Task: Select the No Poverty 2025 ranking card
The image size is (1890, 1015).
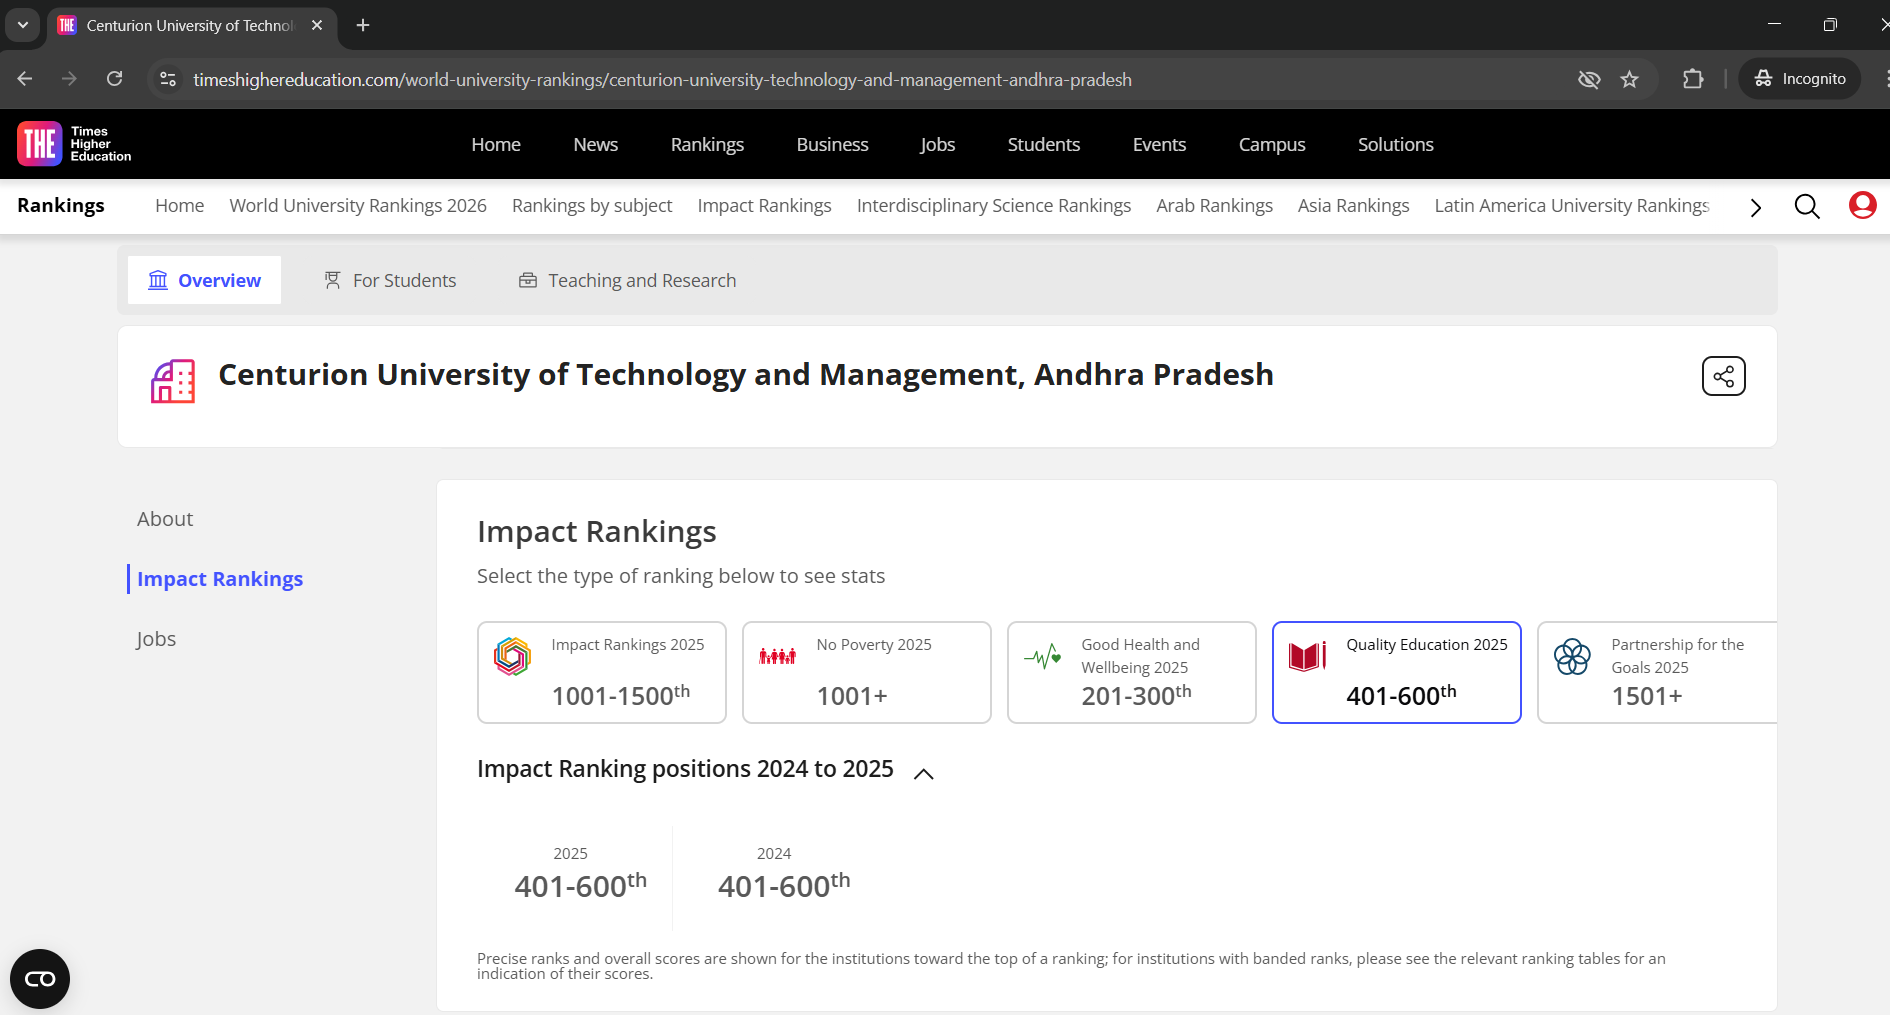Action: pyautogui.click(x=866, y=672)
